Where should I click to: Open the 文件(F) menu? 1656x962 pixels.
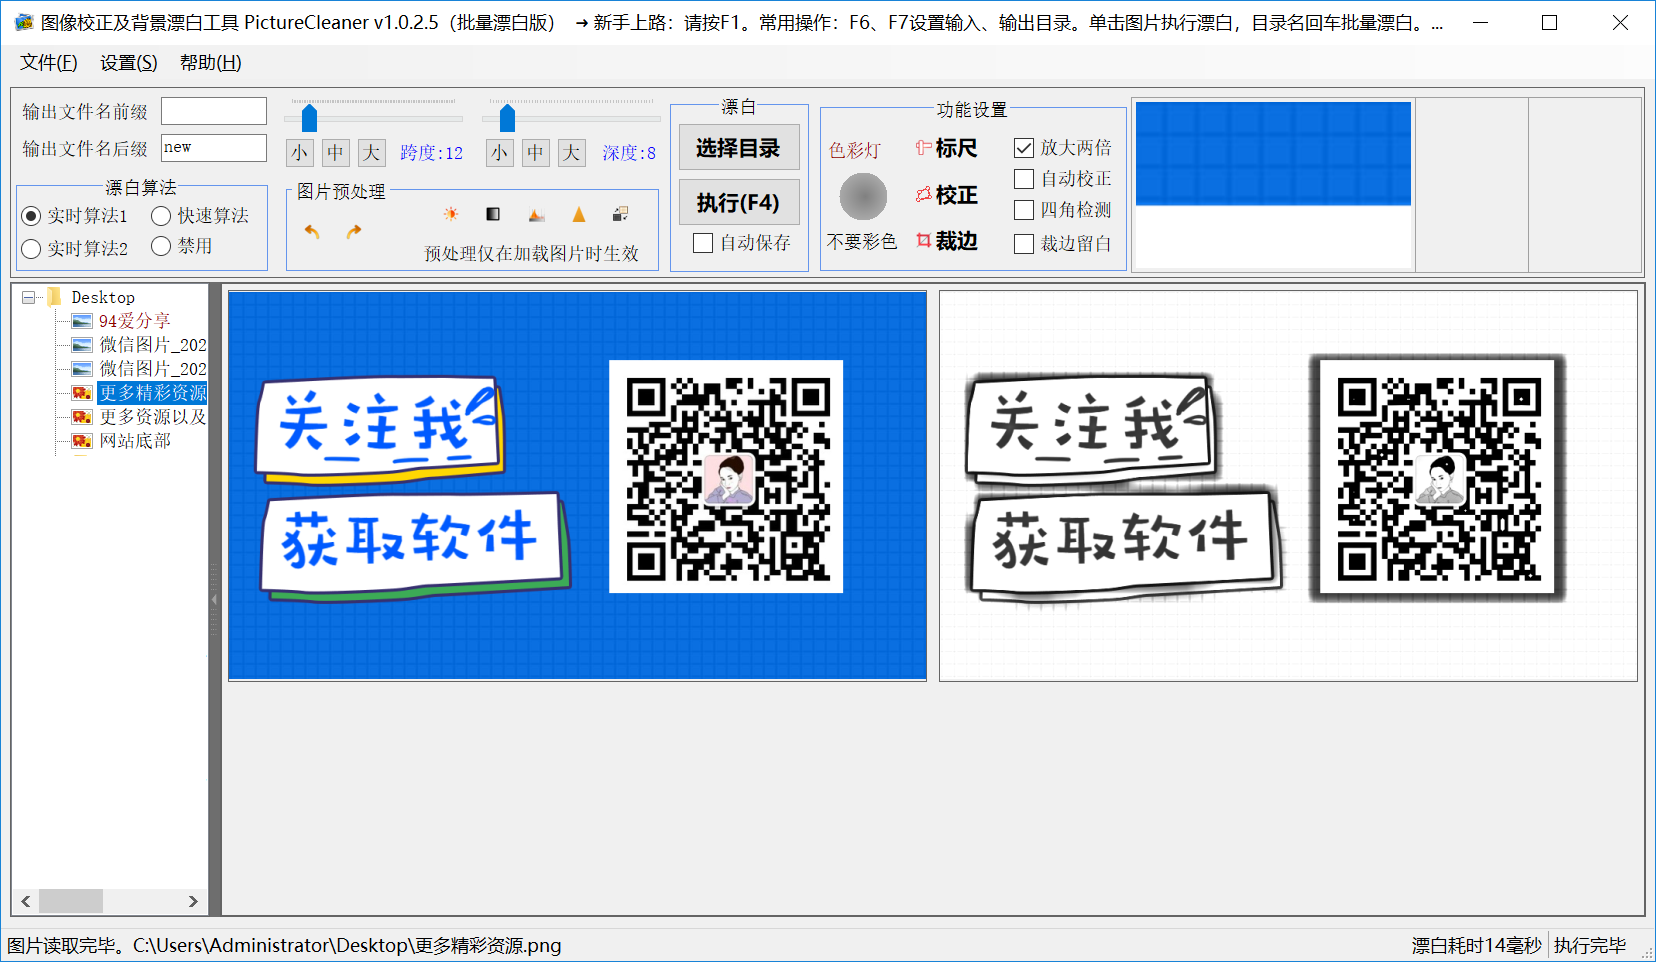tap(49, 63)
